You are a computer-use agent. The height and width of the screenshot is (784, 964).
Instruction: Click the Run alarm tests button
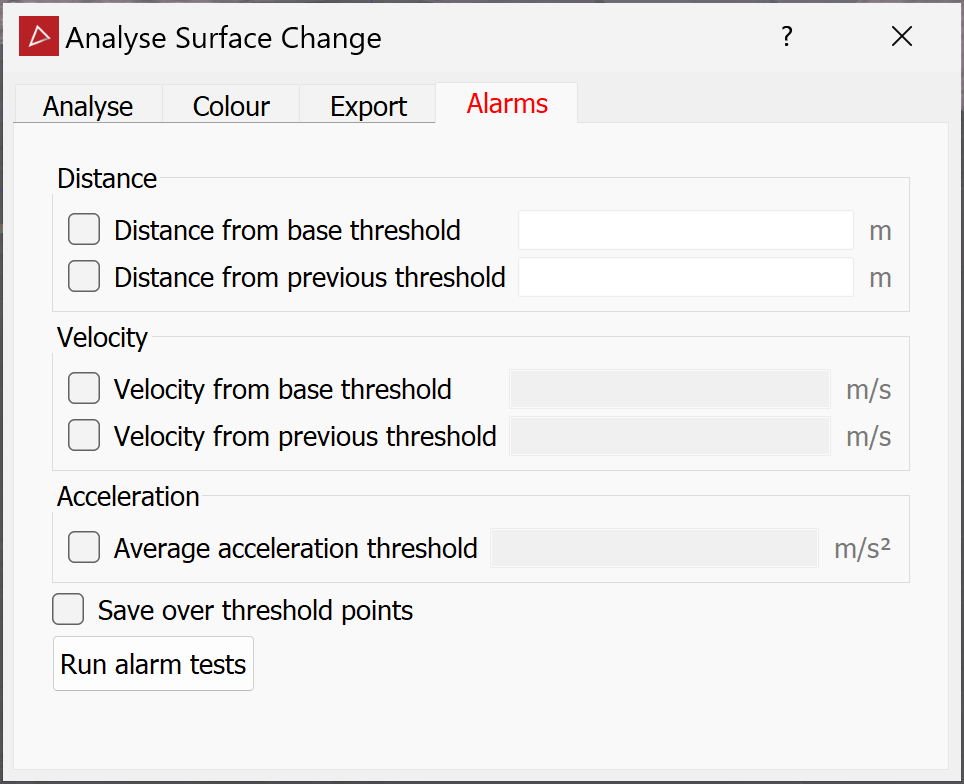tap(154, 663)
